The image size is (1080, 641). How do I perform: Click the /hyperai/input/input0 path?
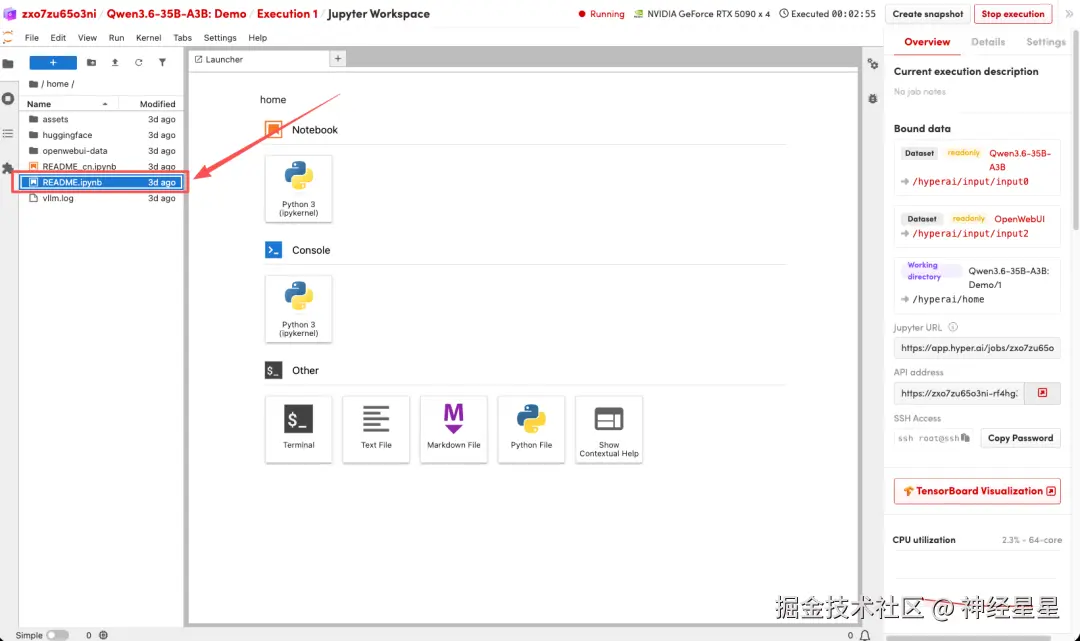[x=970, y=182]
